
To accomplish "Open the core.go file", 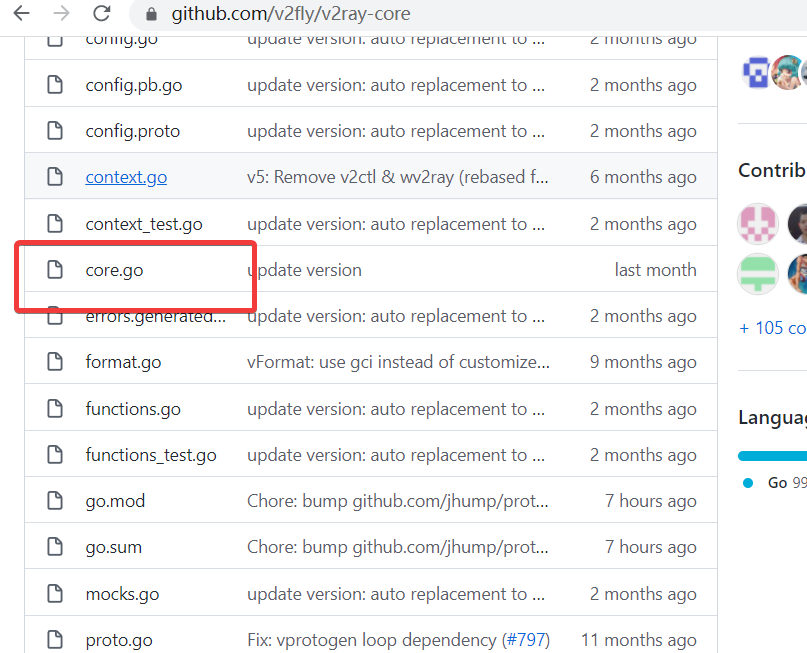I will pos(114,270).
